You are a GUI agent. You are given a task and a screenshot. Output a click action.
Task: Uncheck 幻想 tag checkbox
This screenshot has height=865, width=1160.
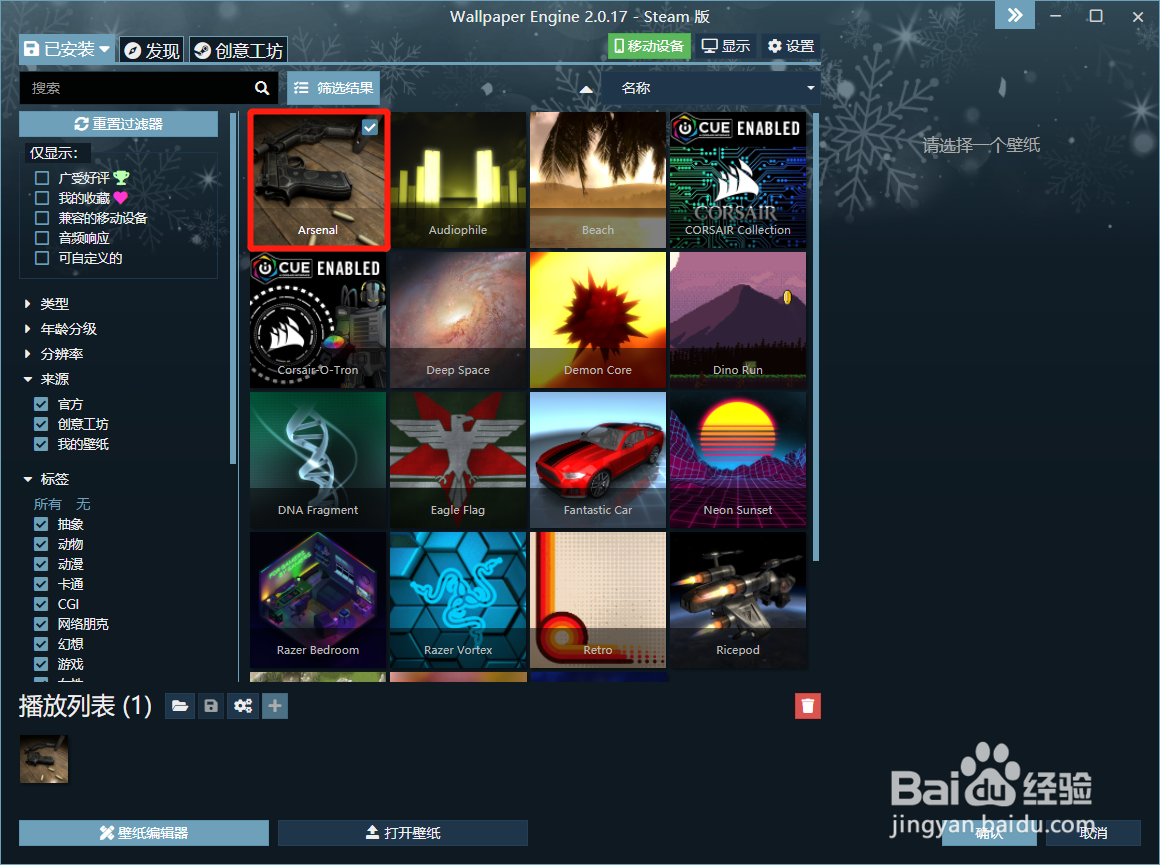point(41,644)
